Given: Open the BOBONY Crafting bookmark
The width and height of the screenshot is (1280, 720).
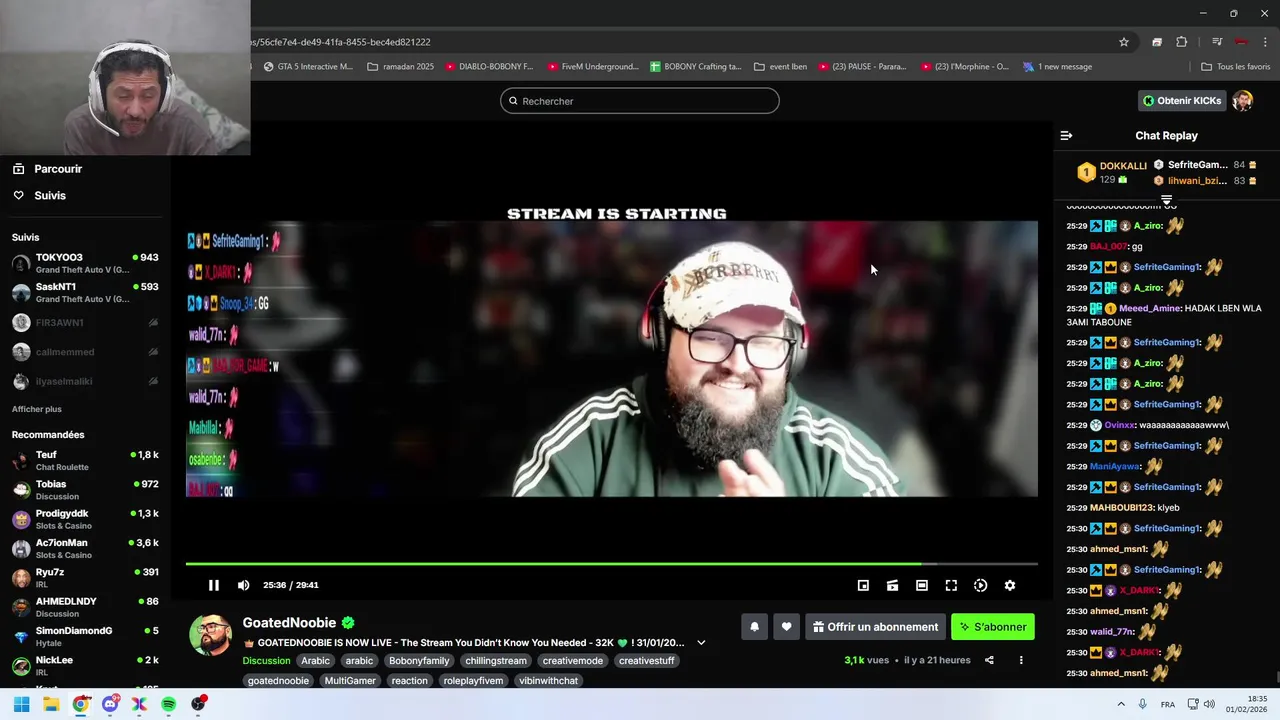Looking at the screenshot, I should [696, 67].
